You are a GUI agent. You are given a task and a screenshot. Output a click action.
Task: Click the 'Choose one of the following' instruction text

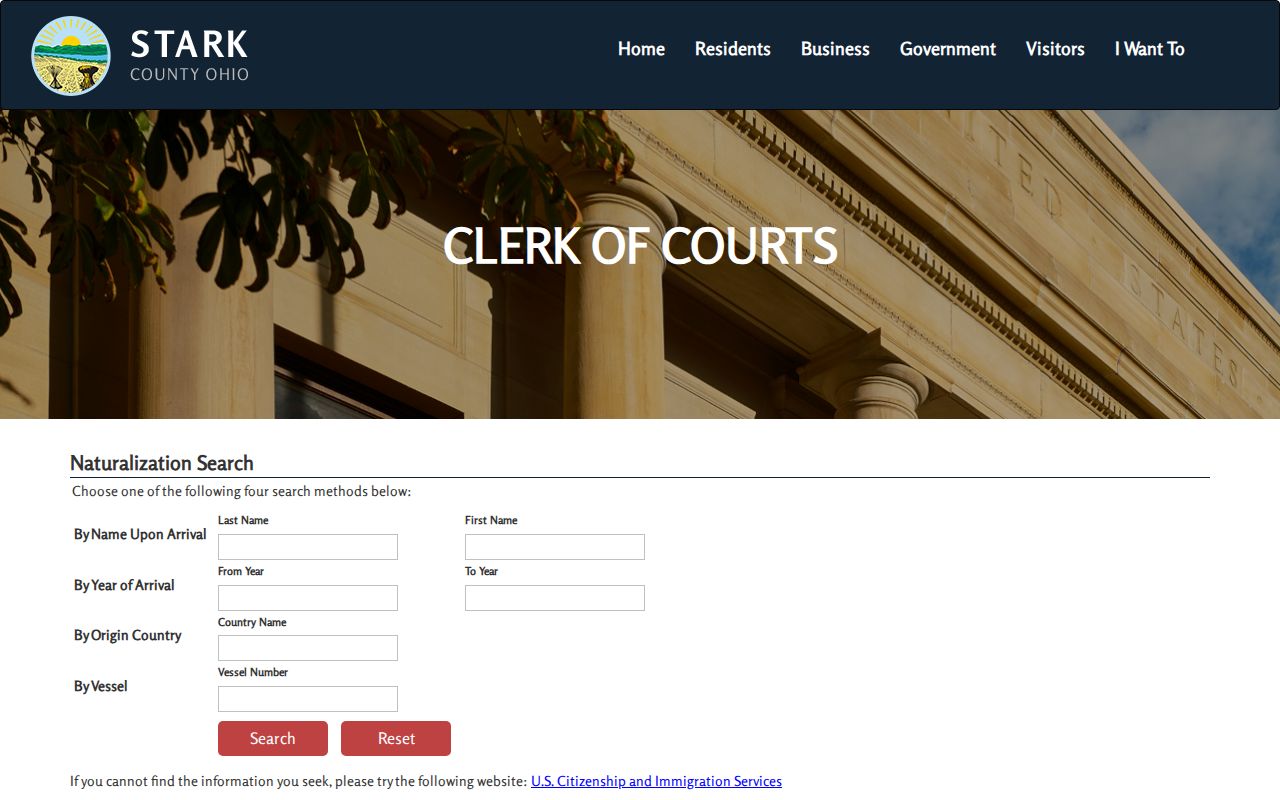pyautogui.click(x=242, y=491)
